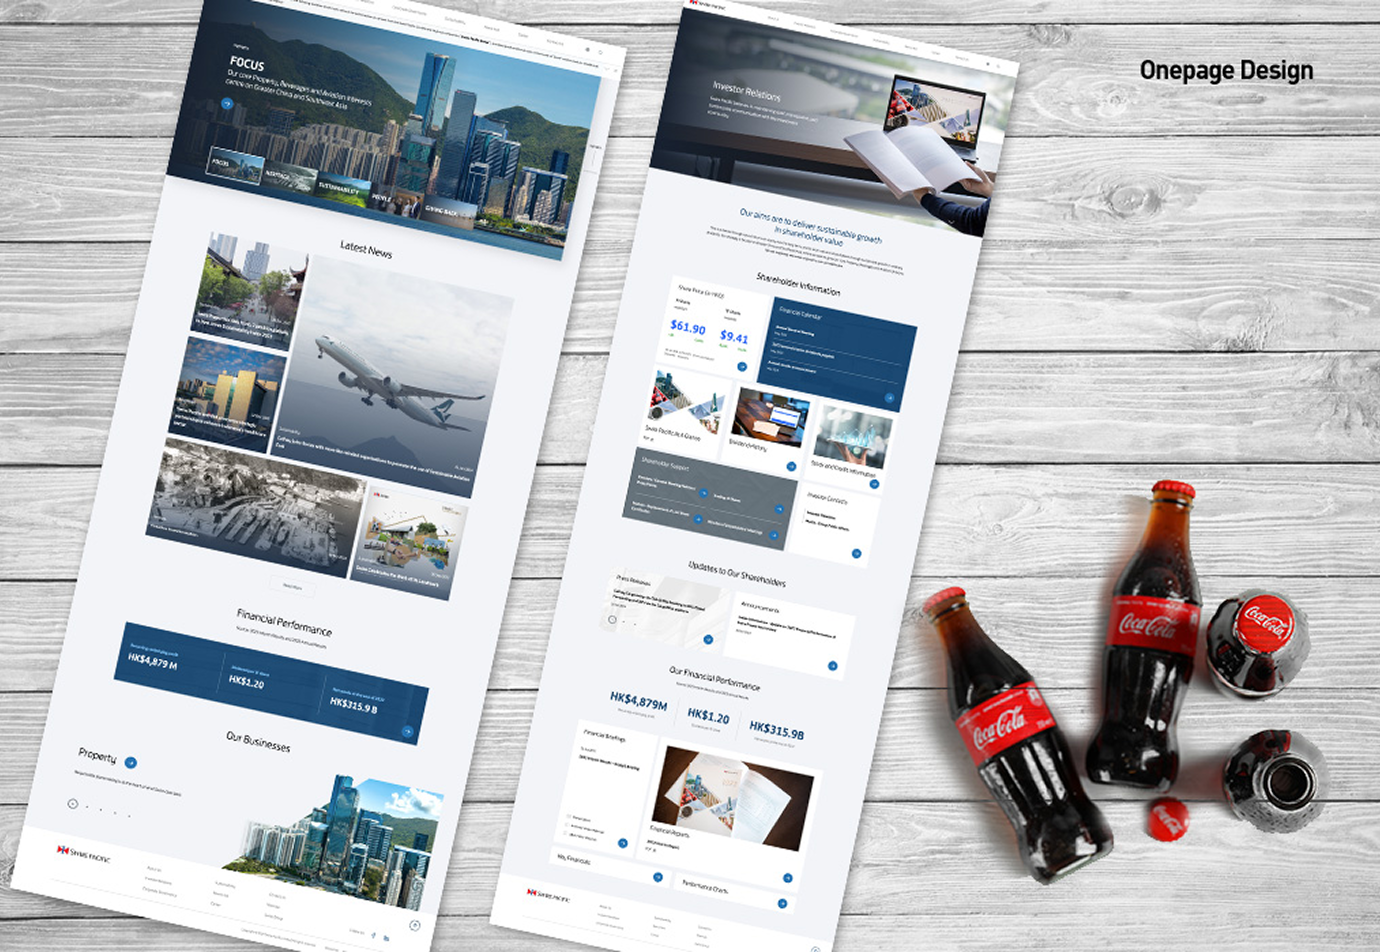The image size is (1380, 952).
Task: Click the Press Releases card arrow icon
Action: (708, 639)
